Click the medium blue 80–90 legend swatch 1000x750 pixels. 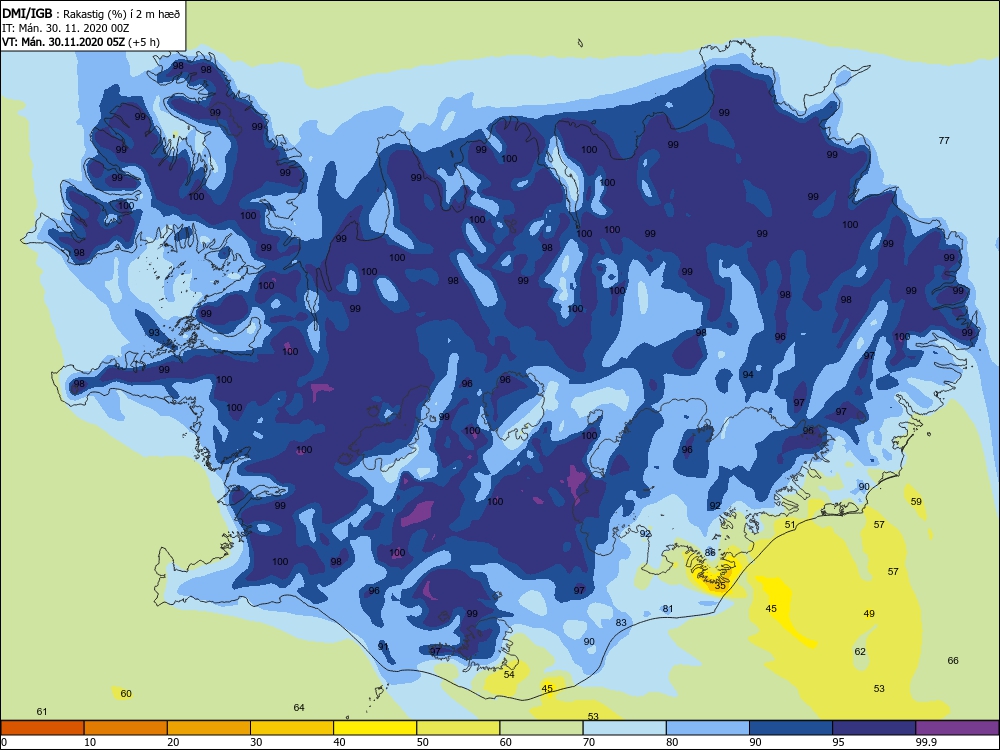(x=708, y=728)
